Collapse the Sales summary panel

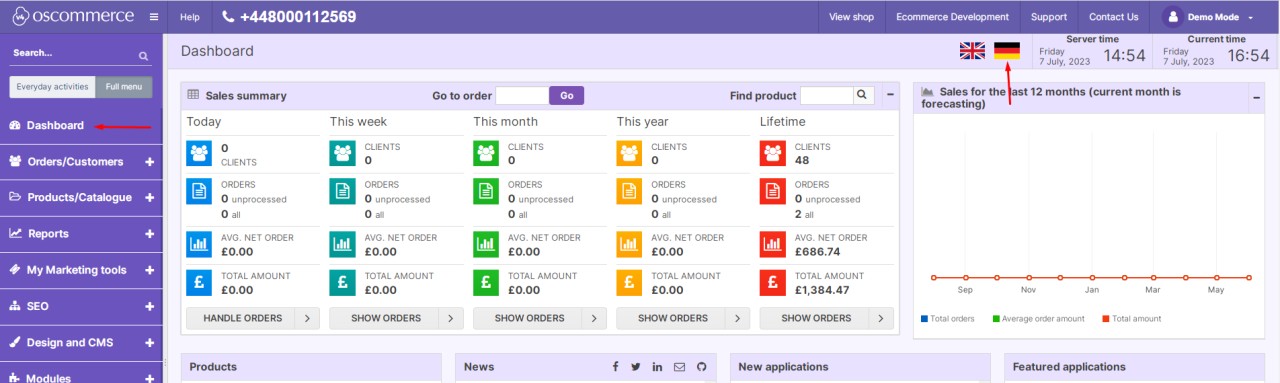890,96
